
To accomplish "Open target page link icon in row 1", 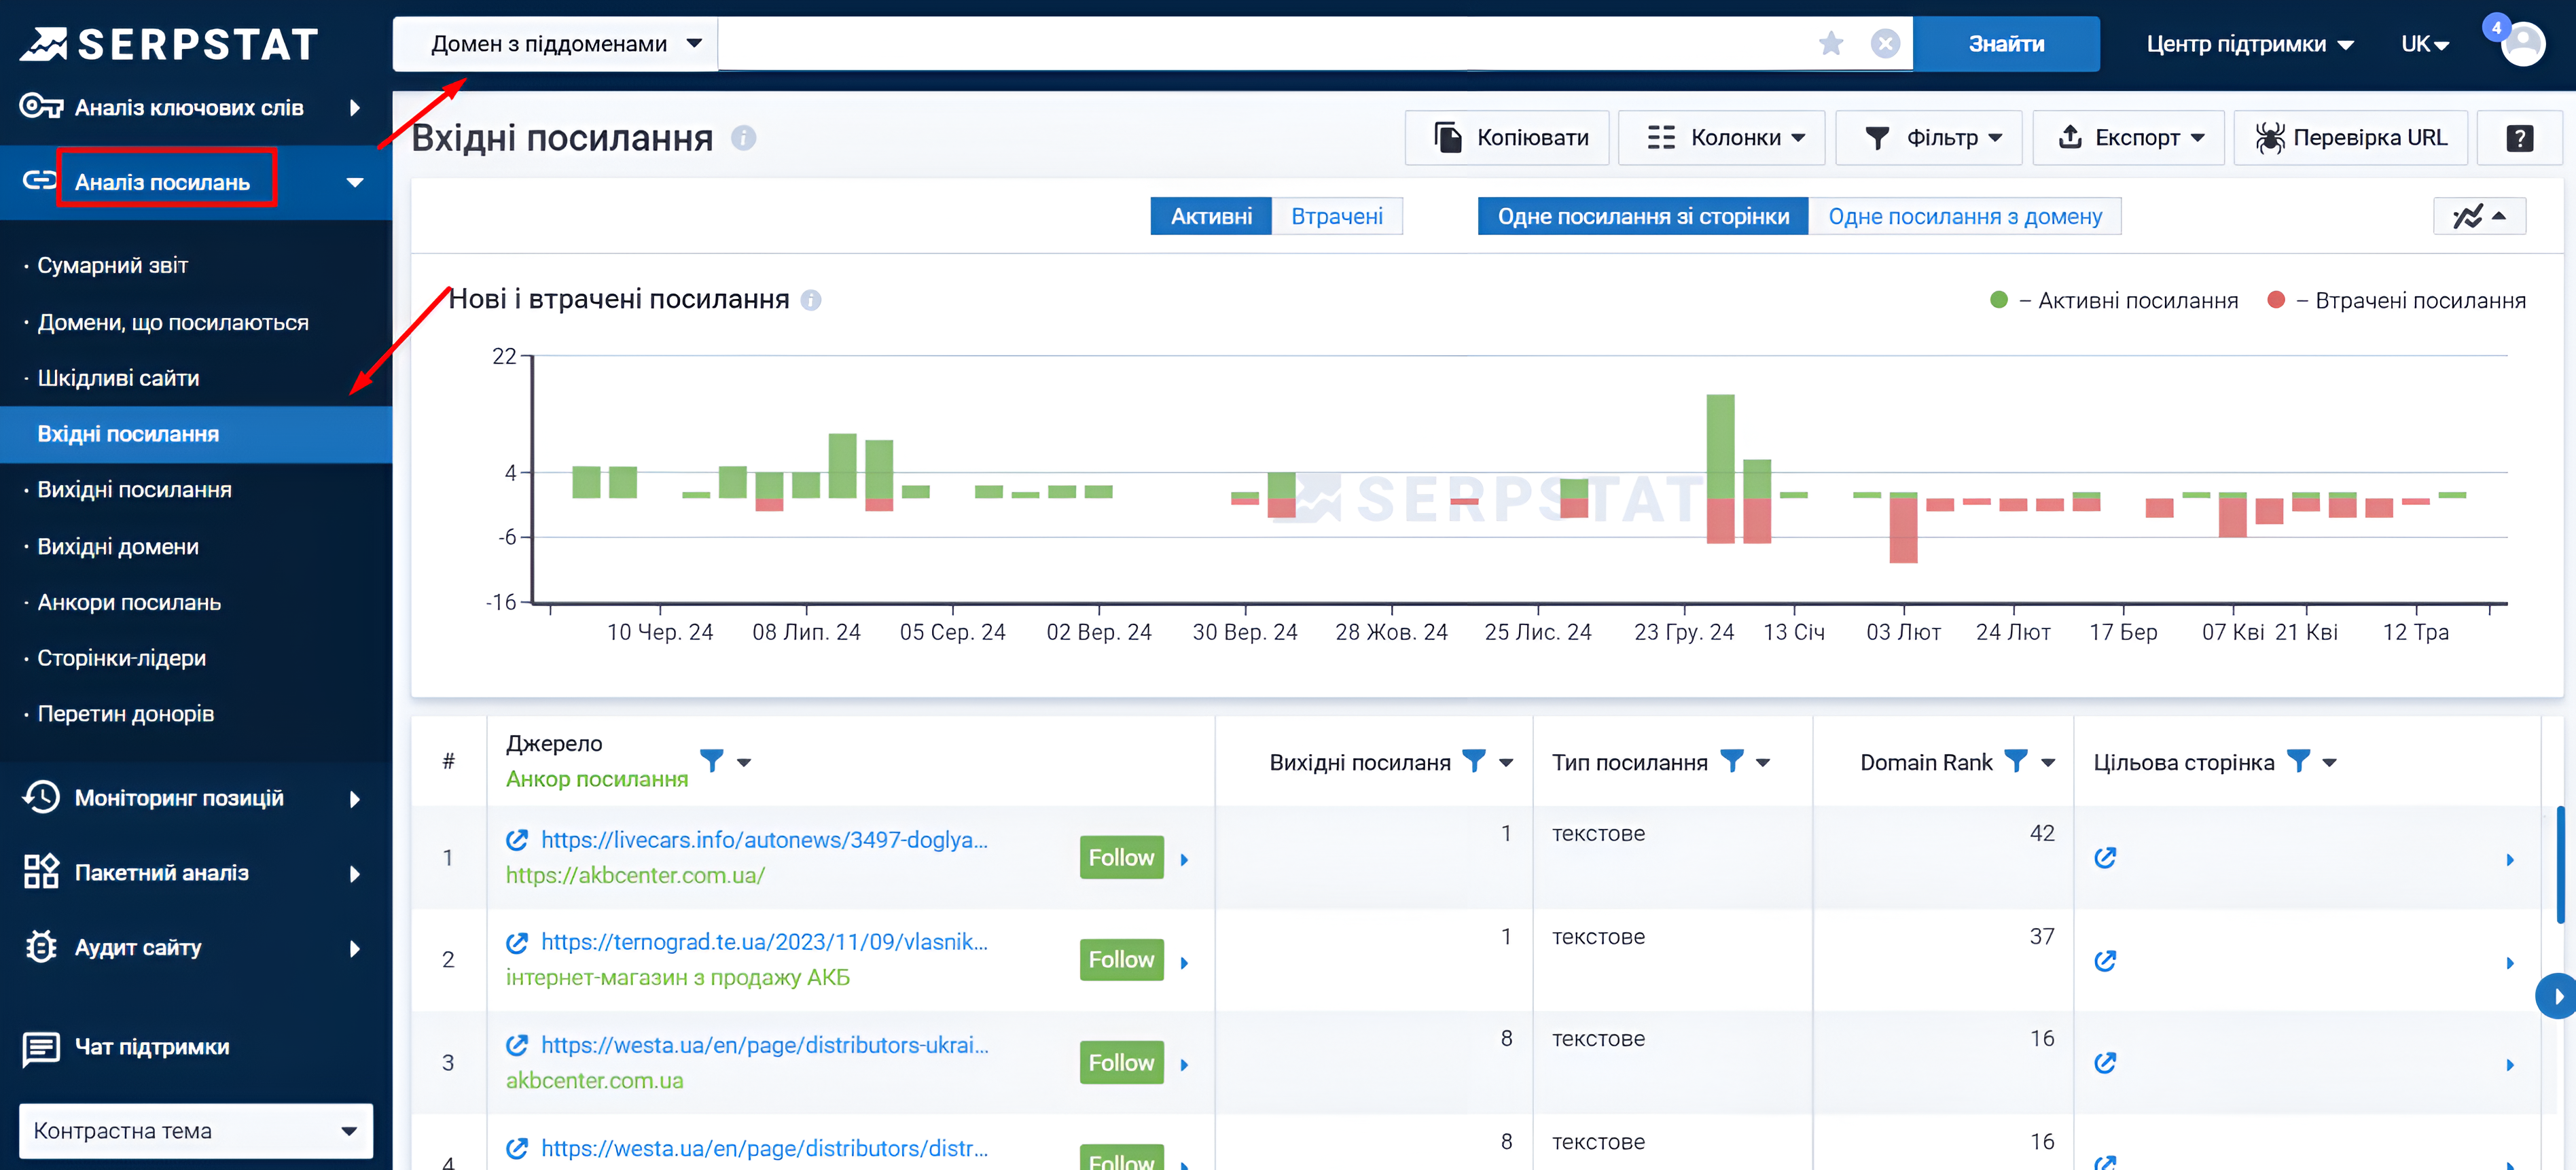I will coord(2105,858).
